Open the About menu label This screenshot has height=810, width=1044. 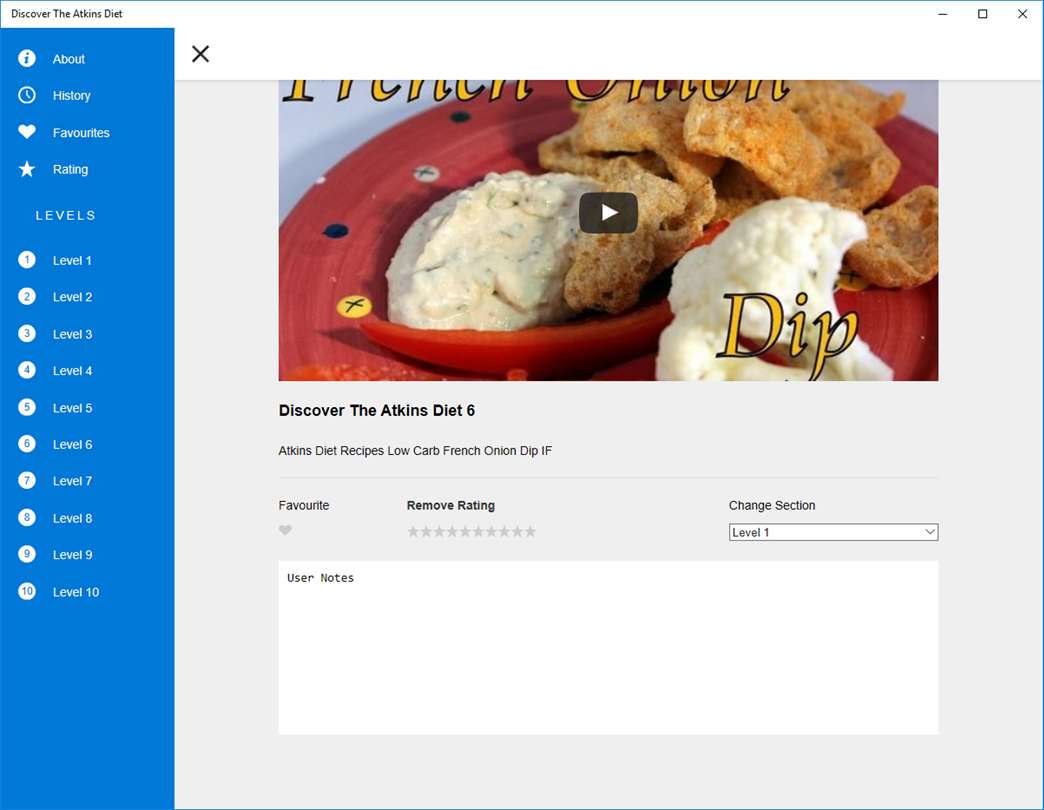point(69,59)
